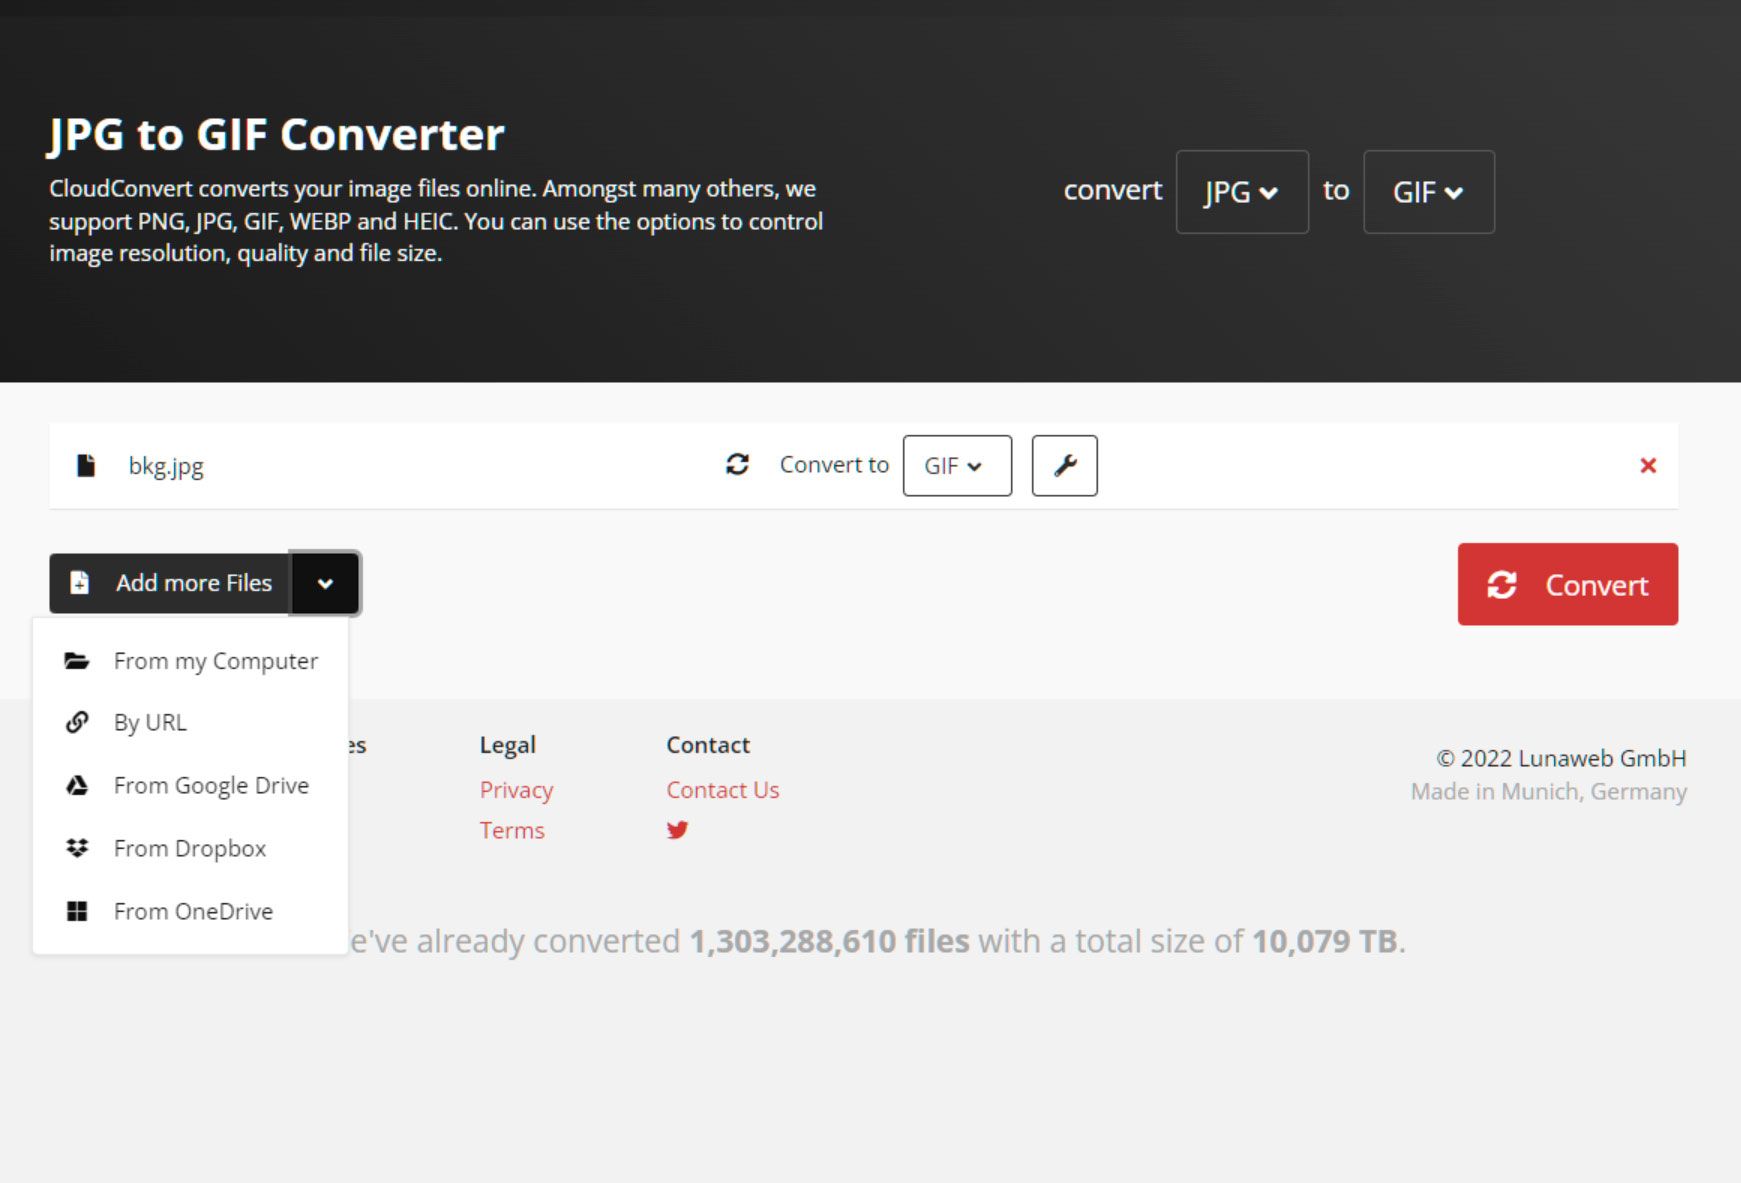Screen dimensions: 1741x1183
Task: Click the JPG to GIF Converter heading
Action: point(277,134)
